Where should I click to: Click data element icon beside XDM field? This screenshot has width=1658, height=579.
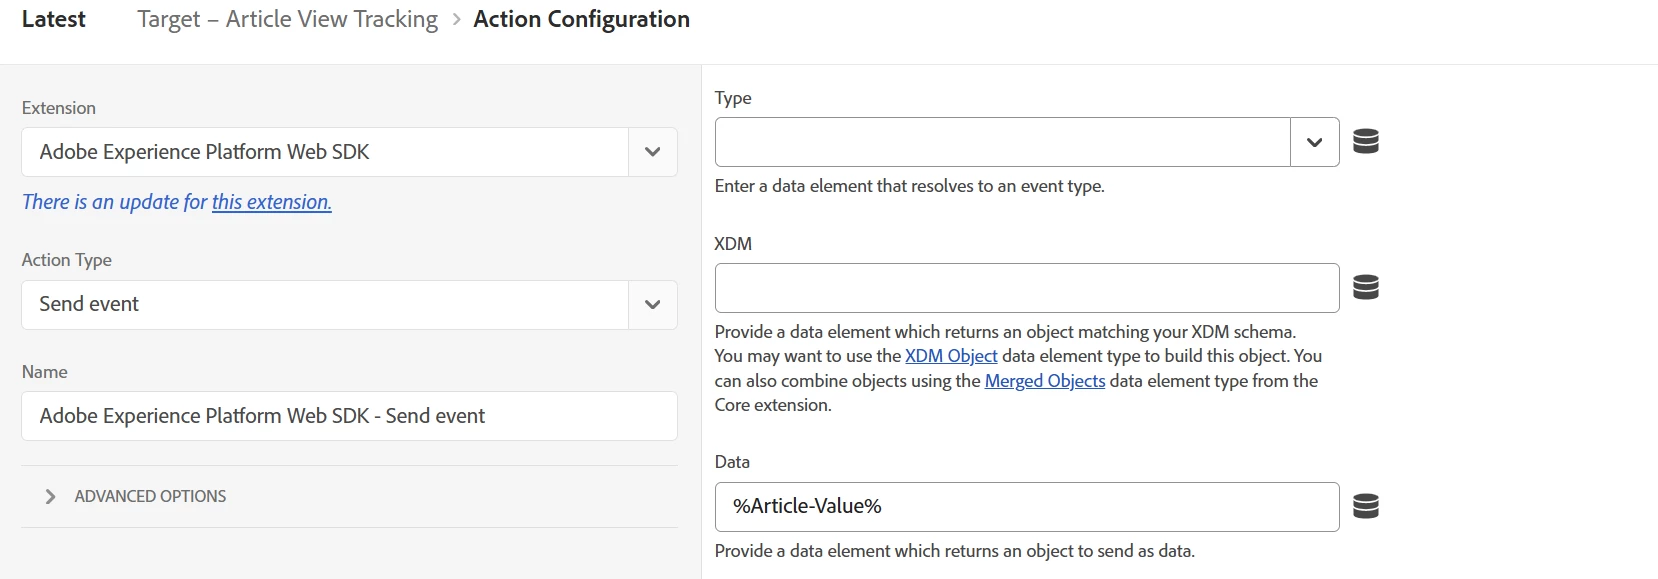(1365, 288)
